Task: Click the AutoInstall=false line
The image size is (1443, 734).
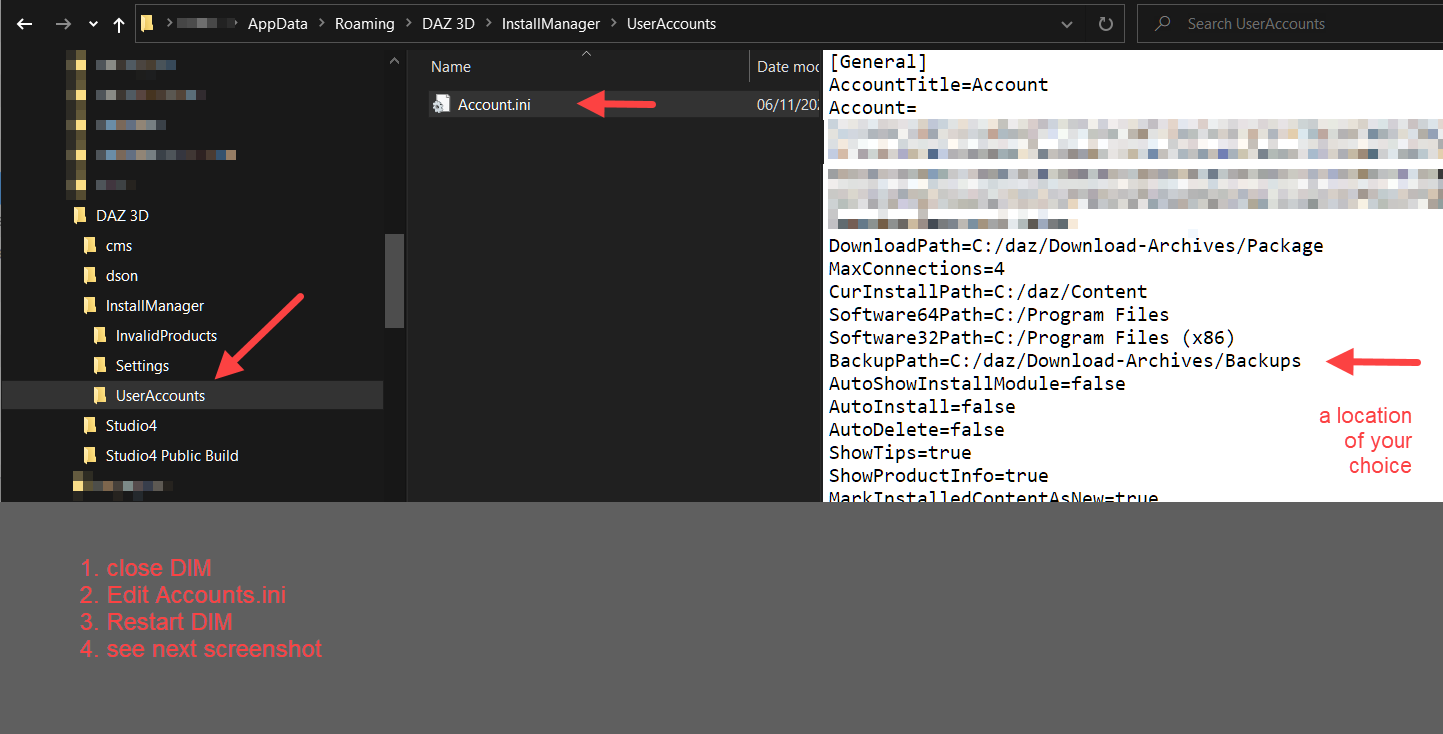Action: point(922,407)
